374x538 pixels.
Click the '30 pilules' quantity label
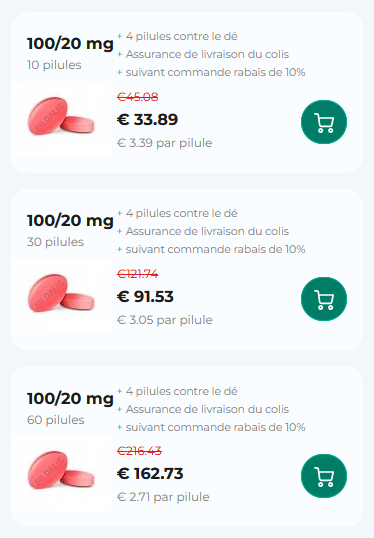tap(55, 242)
